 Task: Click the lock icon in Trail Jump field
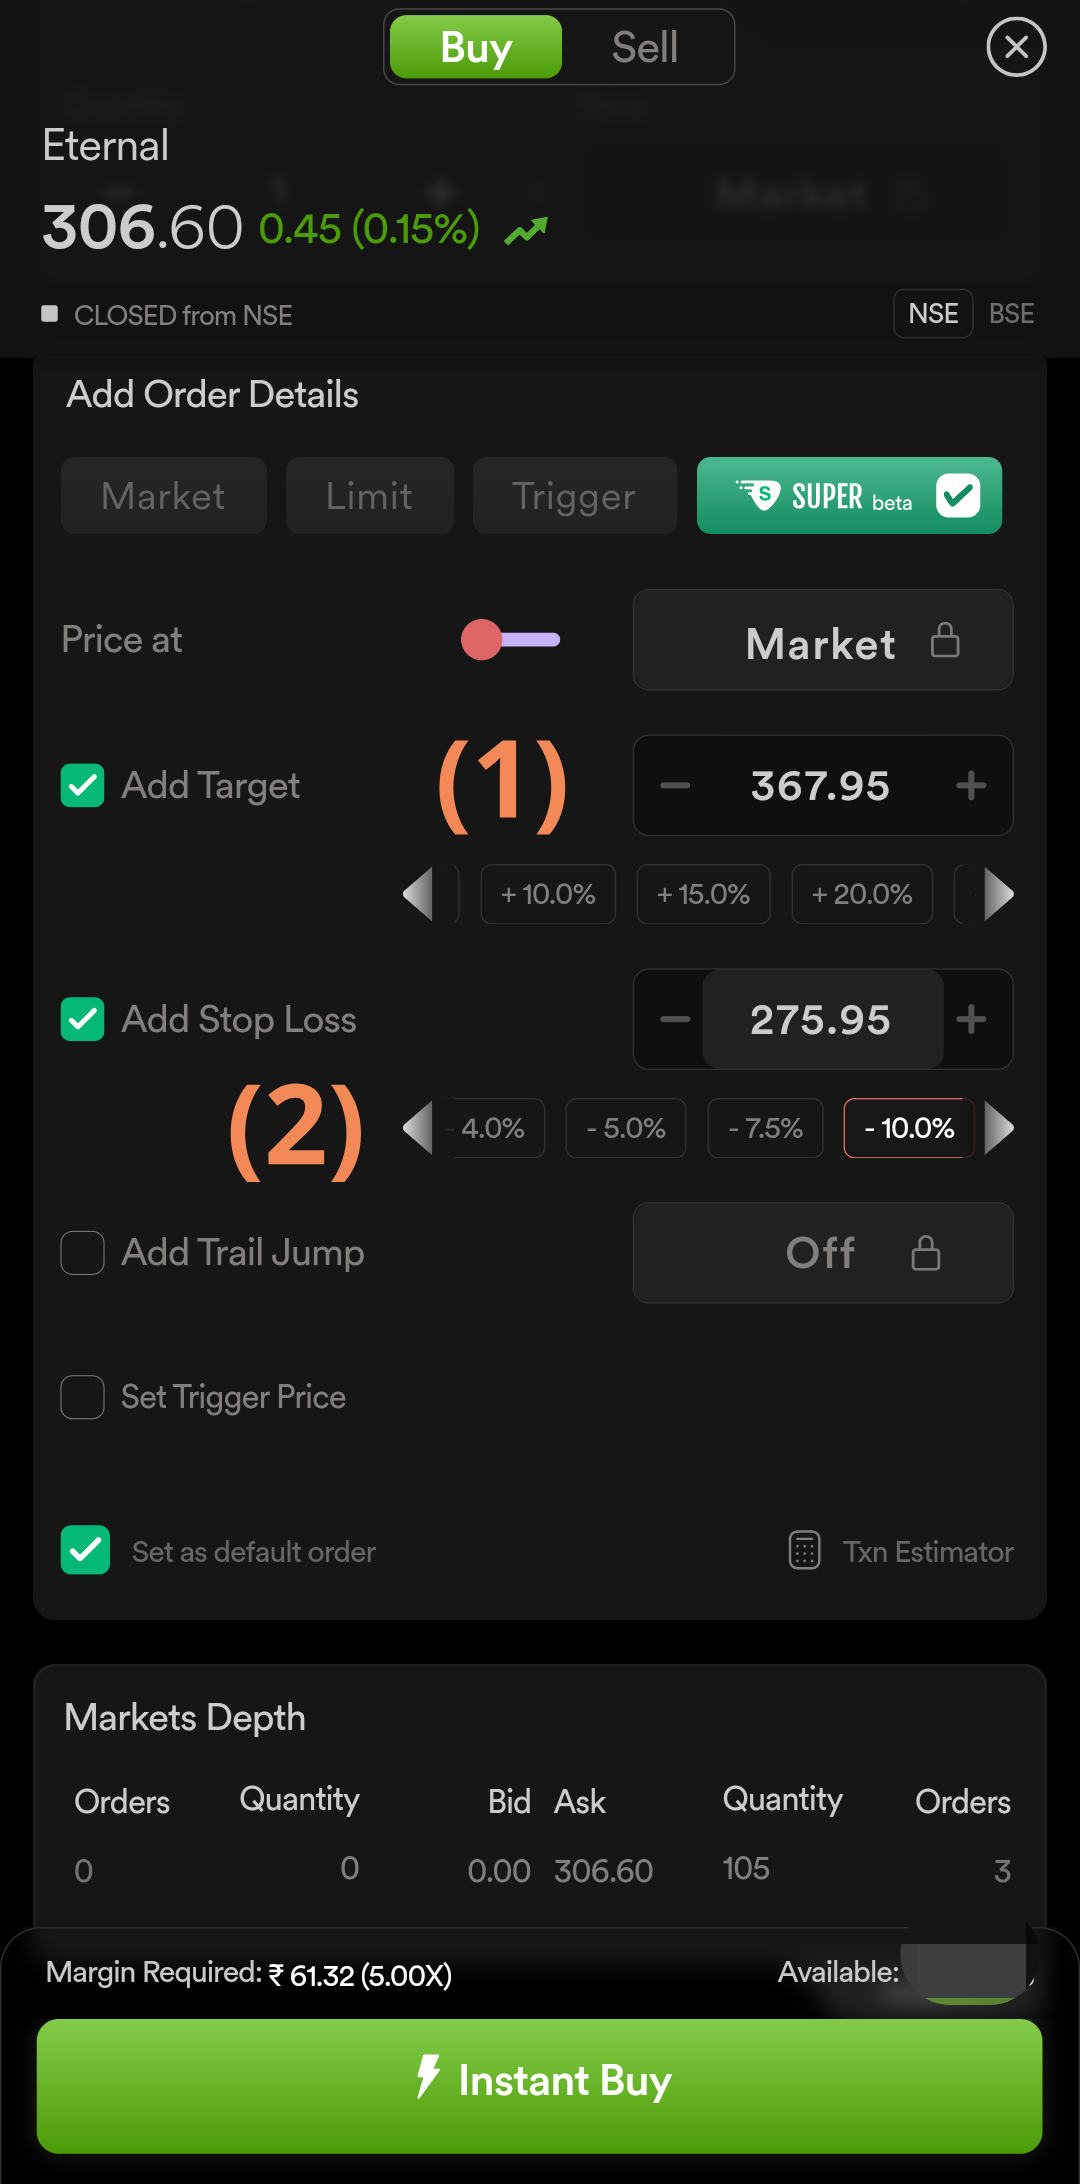[926, 1253]
